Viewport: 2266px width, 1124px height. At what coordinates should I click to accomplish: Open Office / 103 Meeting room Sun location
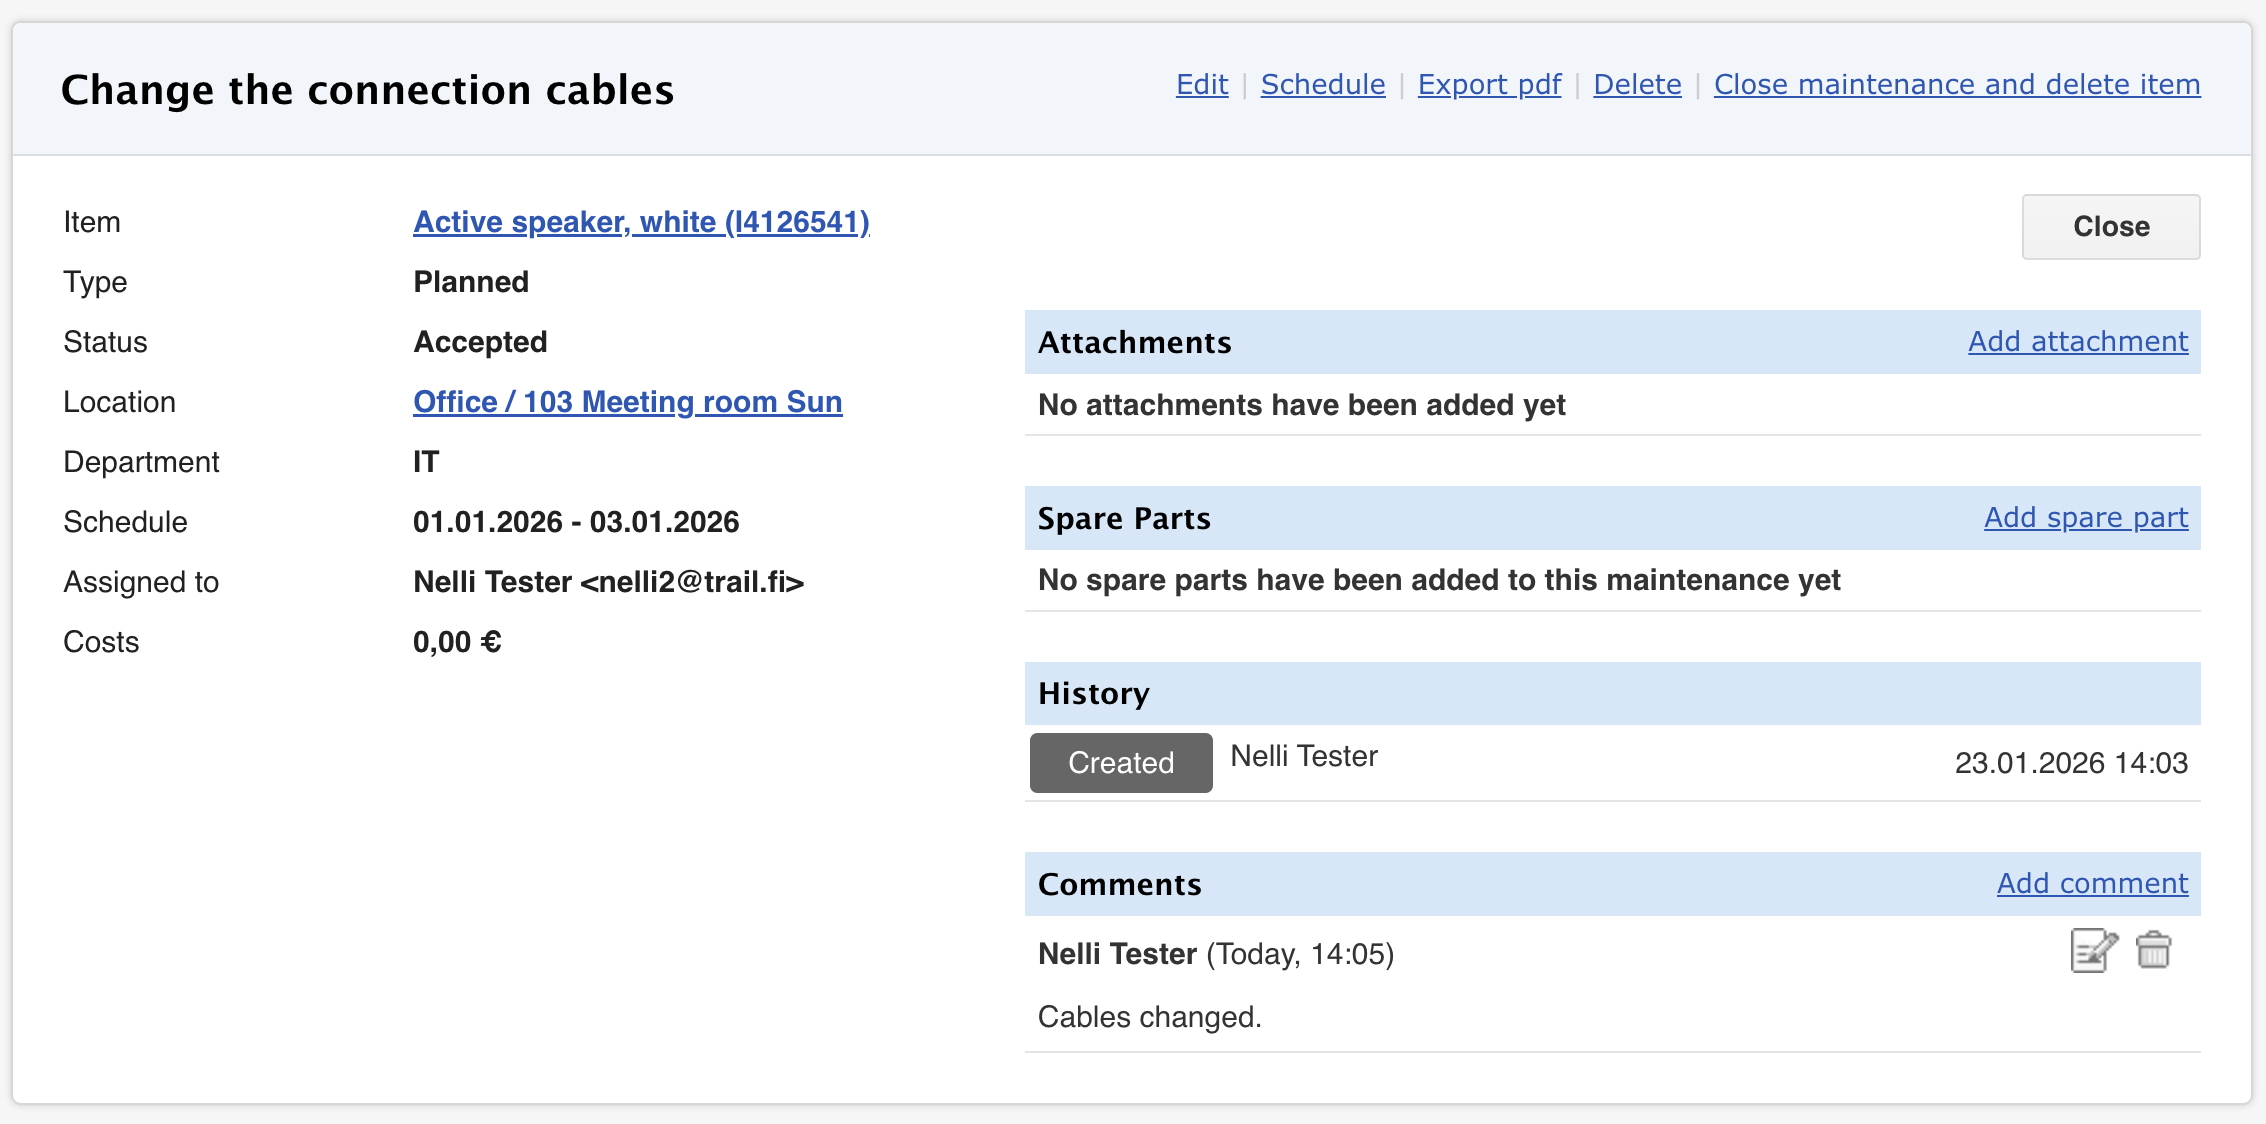coord(627,402)
